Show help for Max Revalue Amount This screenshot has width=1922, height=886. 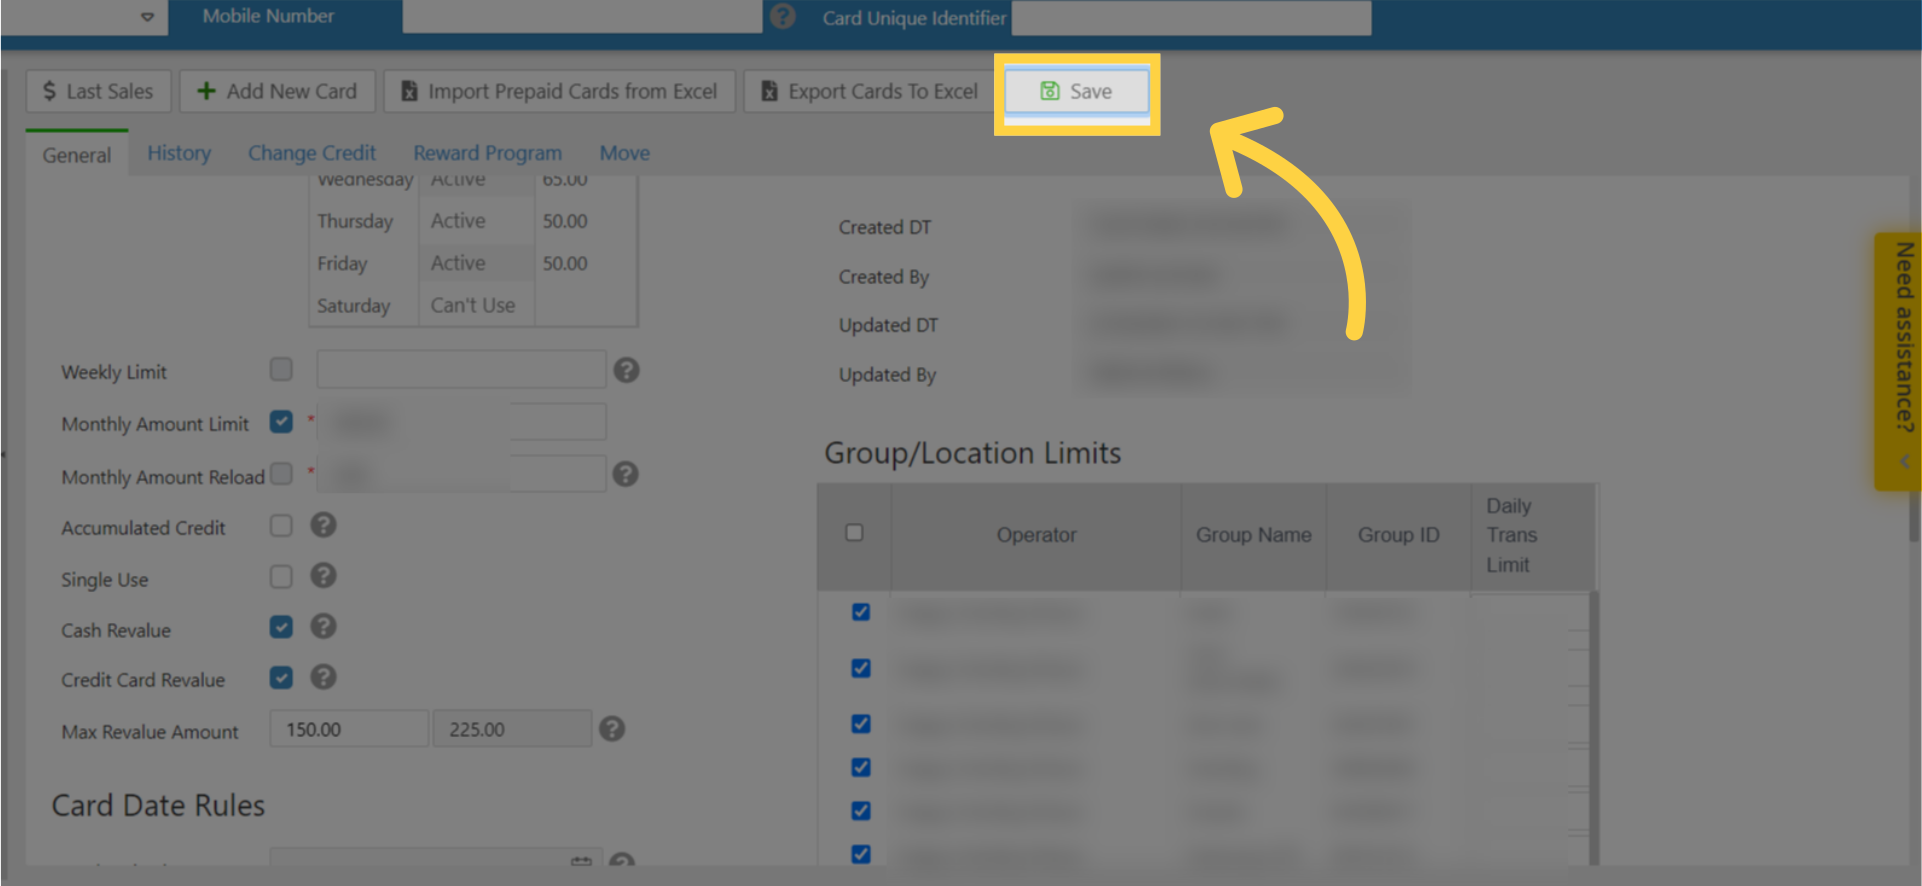pos(612,729)
